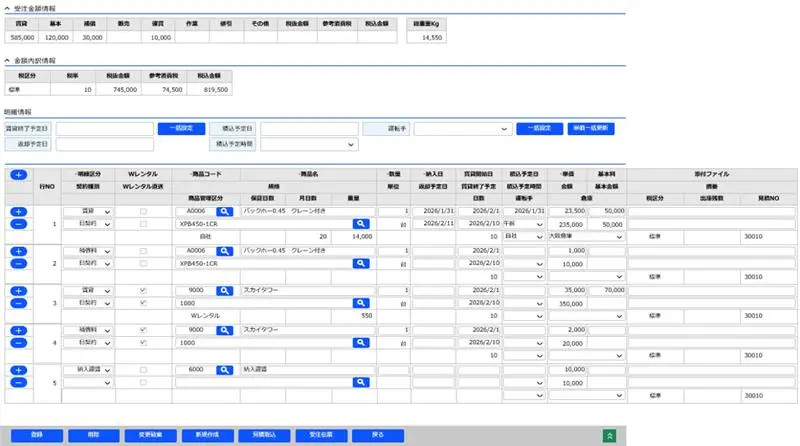Viewport: 800px width, 446px height.
Task: Click the 戻る button at the bottom
Action: click(x=373, y=436)
